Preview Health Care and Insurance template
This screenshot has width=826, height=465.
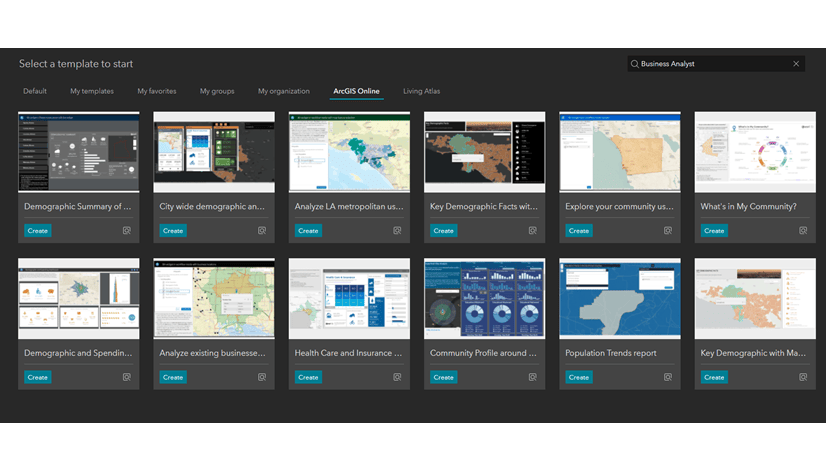(x=397, y=377)
